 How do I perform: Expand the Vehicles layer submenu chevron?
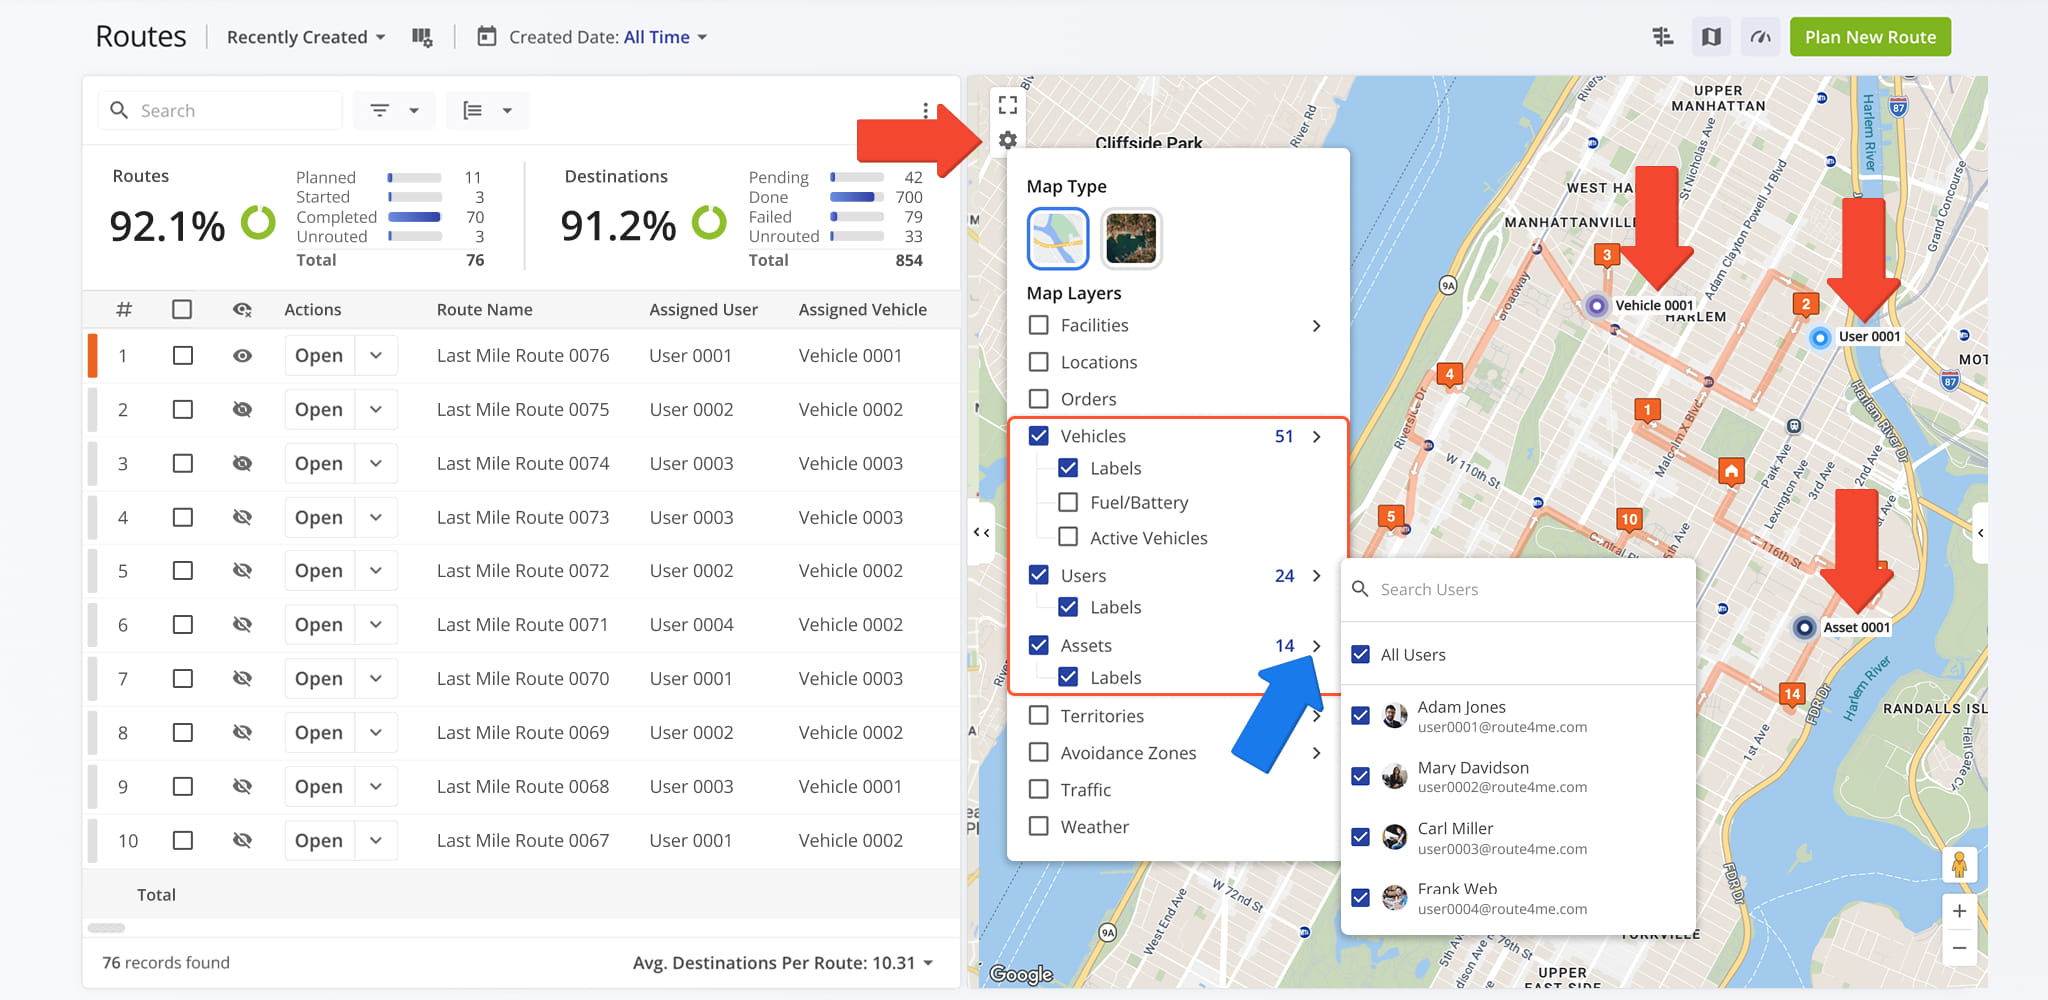[x=1316, y=436]
